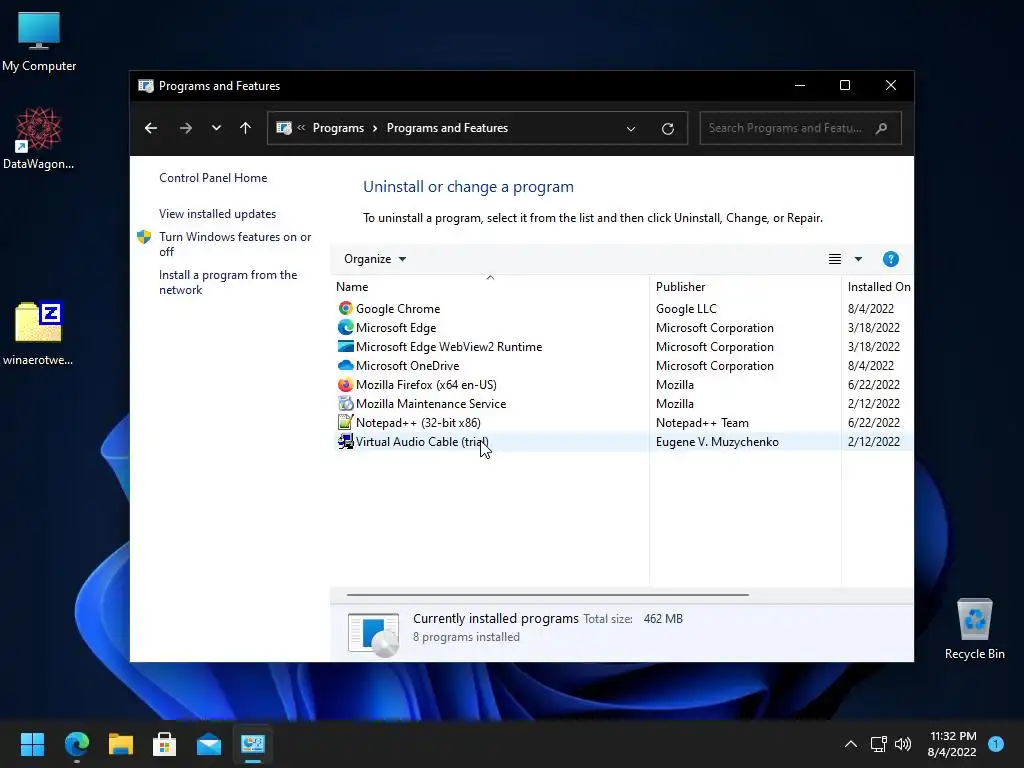The width and height of the screenshot is (1024, 768).
Task: Expand the breadcrumb double-chevron before Programs
Action: tap(301, 128)
